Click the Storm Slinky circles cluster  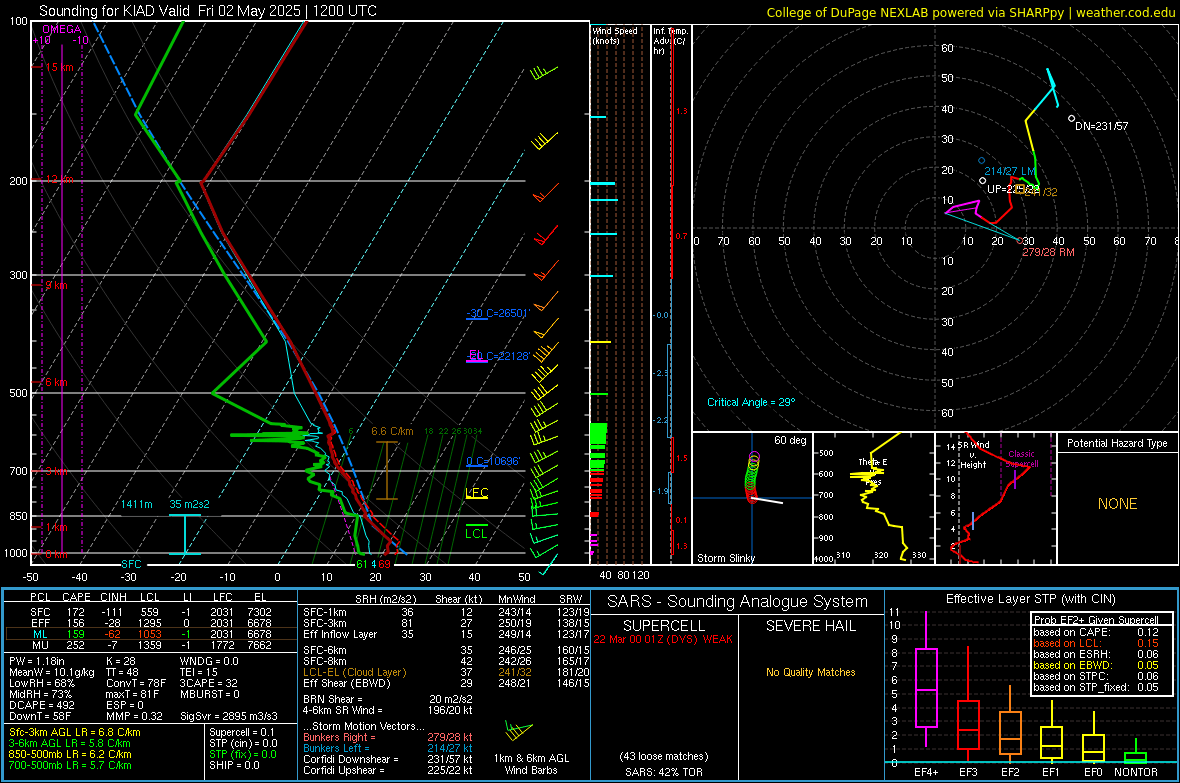753,476
